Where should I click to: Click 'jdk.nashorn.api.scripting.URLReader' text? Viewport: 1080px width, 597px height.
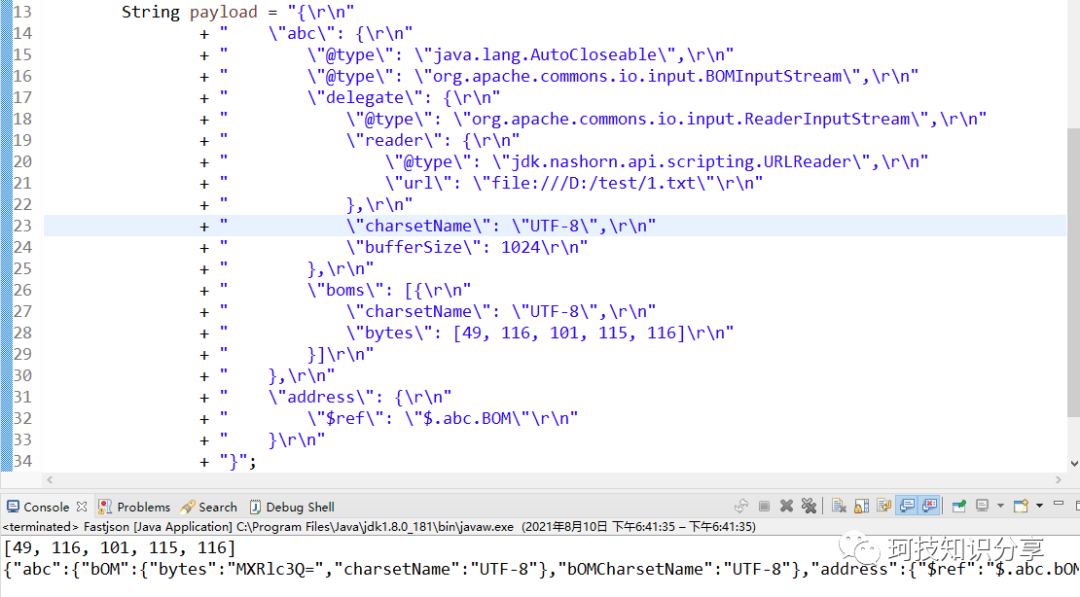point(681,162)
